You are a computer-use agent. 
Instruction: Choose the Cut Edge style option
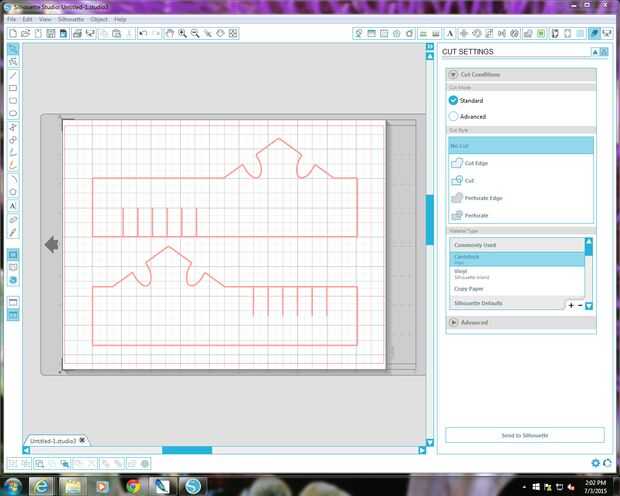tap(521, 163)
